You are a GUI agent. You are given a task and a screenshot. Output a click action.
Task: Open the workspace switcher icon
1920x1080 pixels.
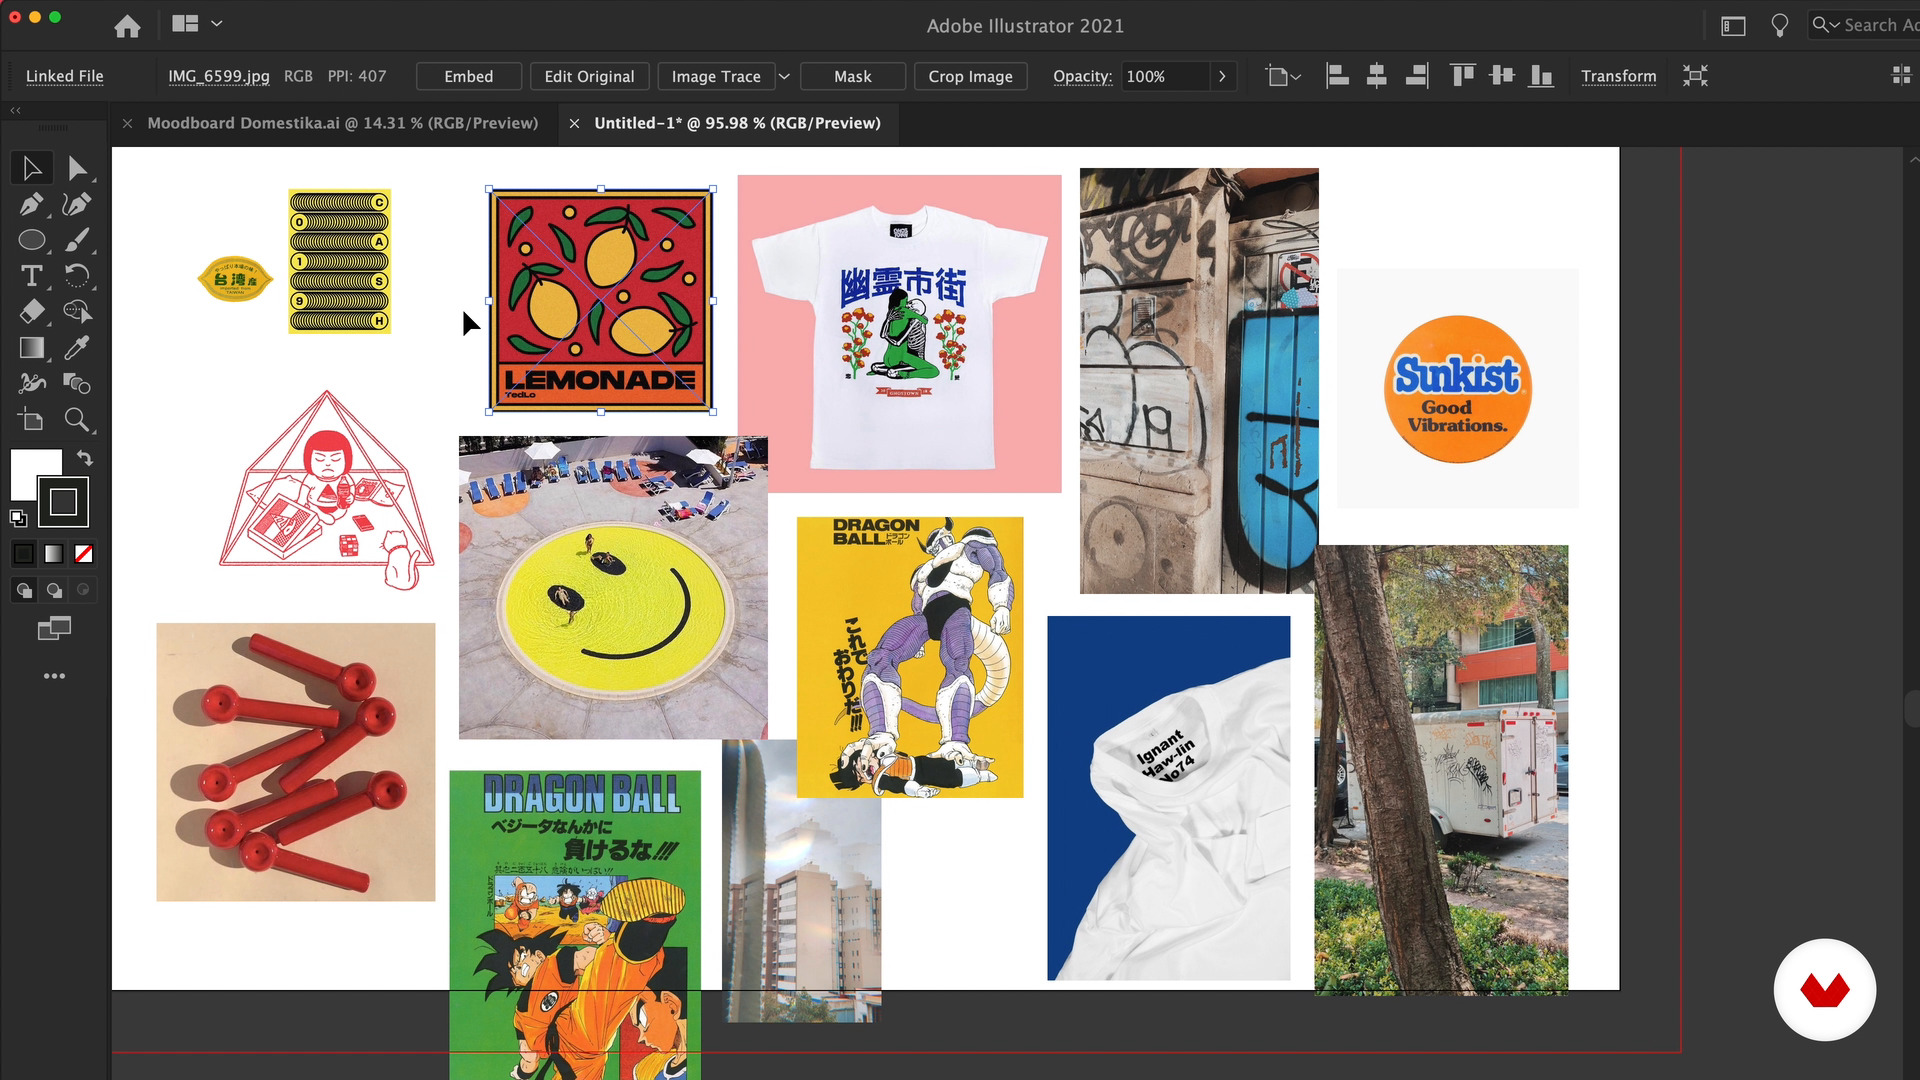1733,26
